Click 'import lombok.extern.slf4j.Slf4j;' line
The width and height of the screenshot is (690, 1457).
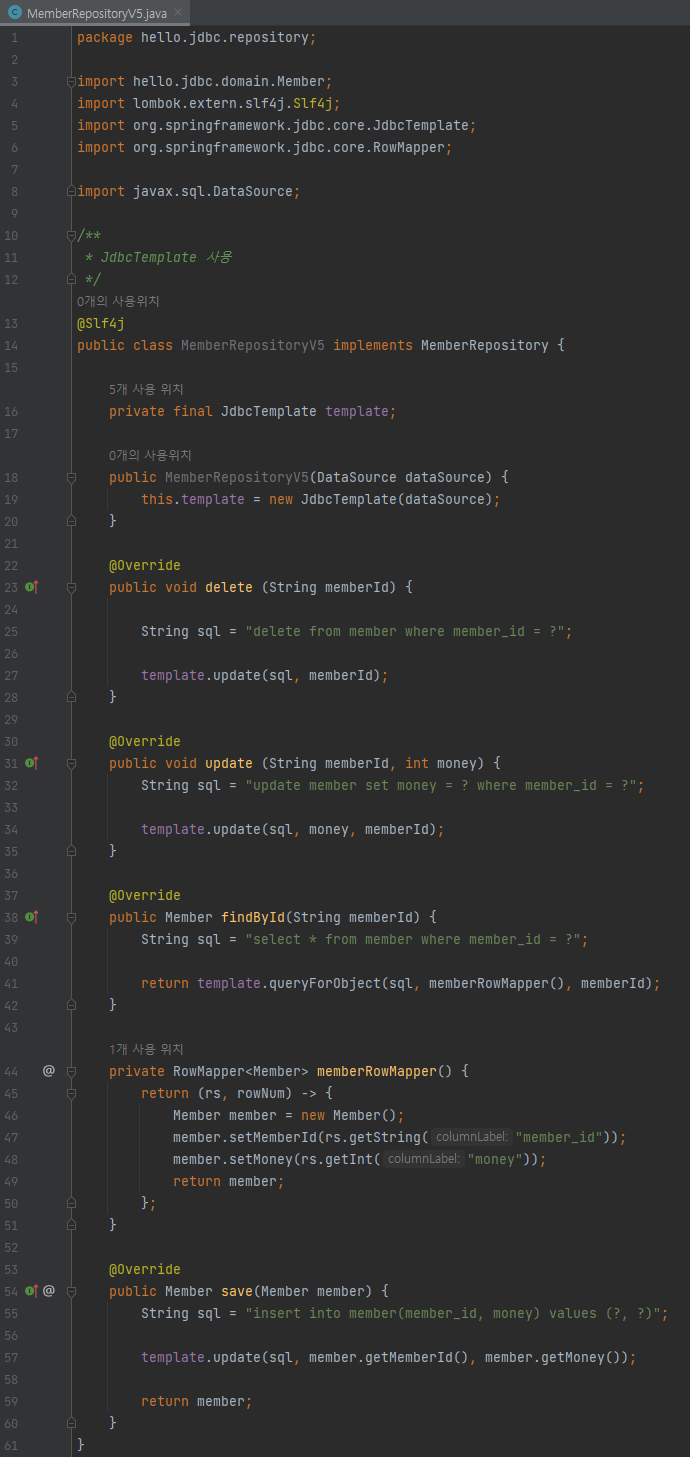pyautogui.click(x=209, y=103)
